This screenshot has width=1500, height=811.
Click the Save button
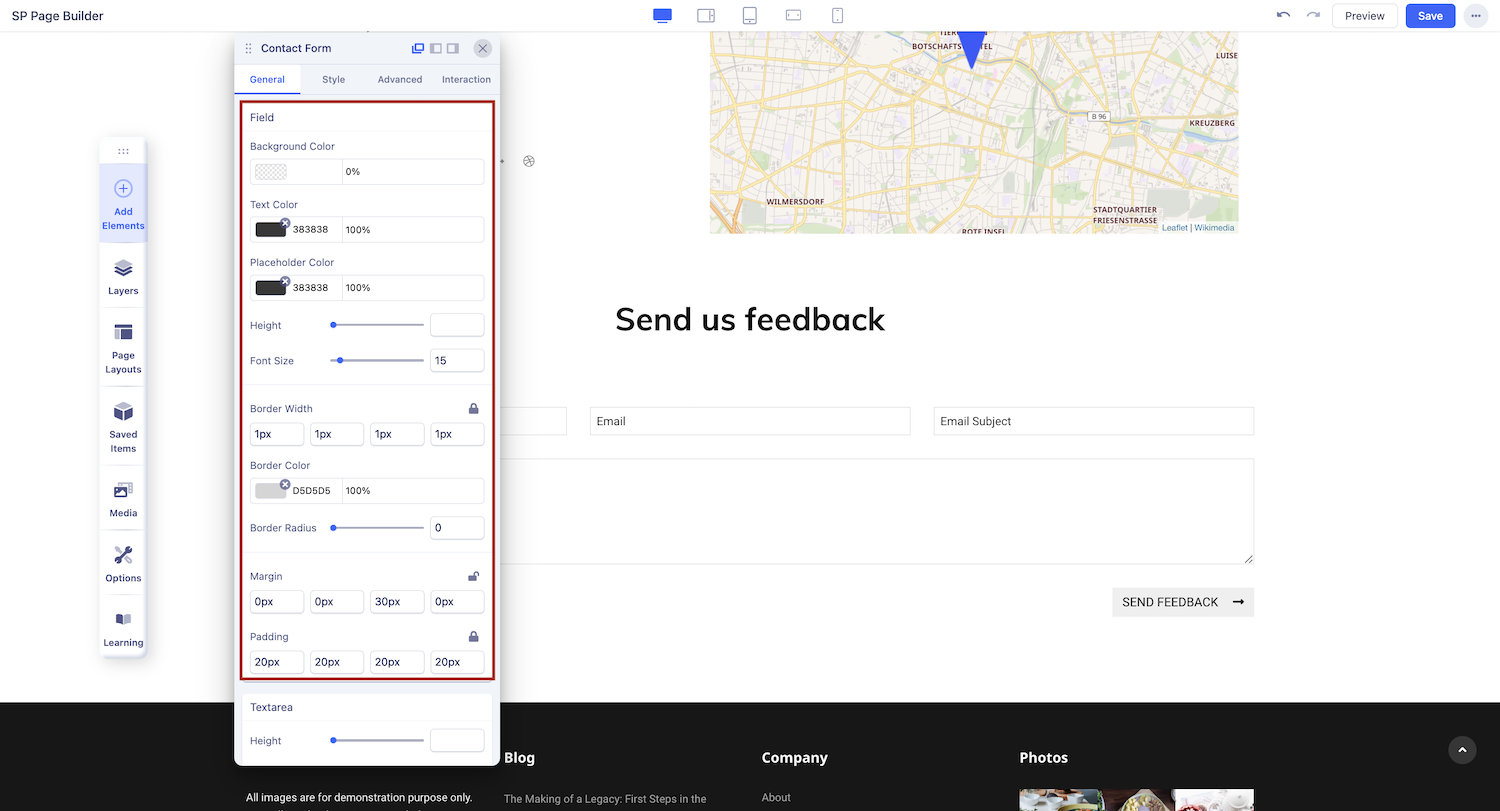(1430, 16)
